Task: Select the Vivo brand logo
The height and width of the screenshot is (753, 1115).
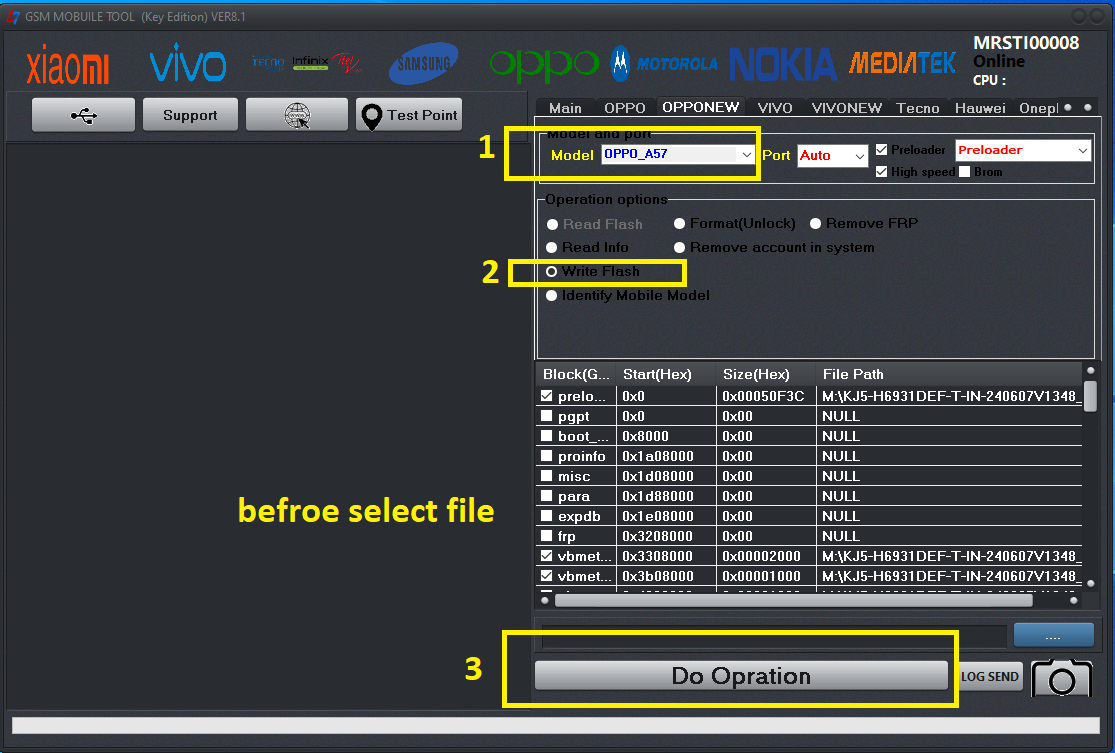Action: pyautogui.click(x=187, y=66)
